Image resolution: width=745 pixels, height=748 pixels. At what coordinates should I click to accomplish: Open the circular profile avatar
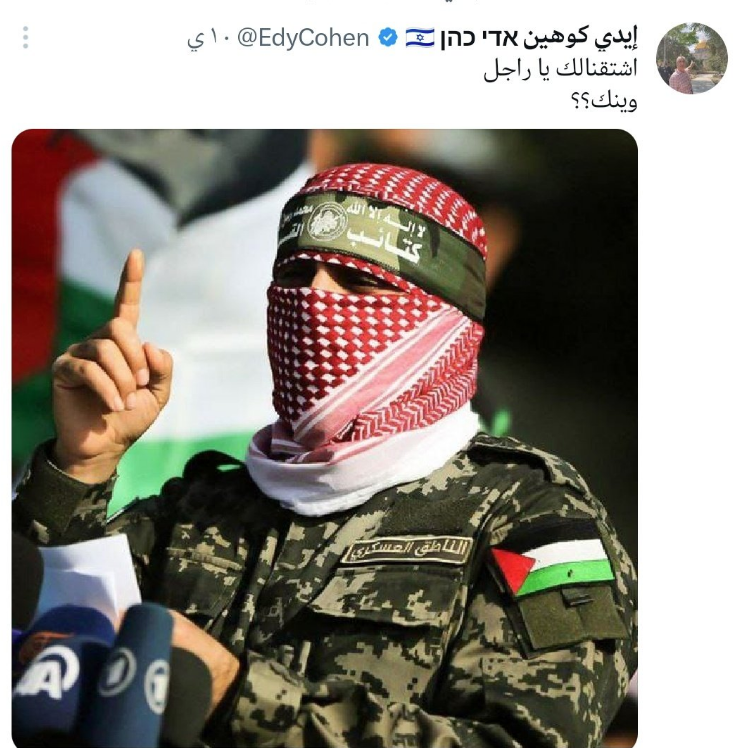pyautogui.click(x=692, y=58)
